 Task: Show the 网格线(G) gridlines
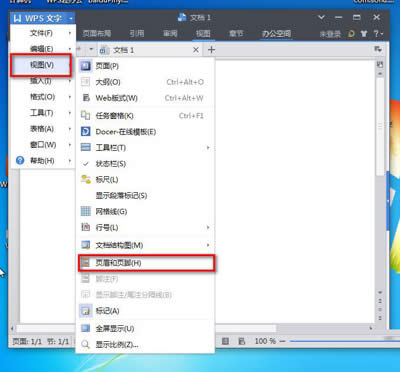coord(145,211)
